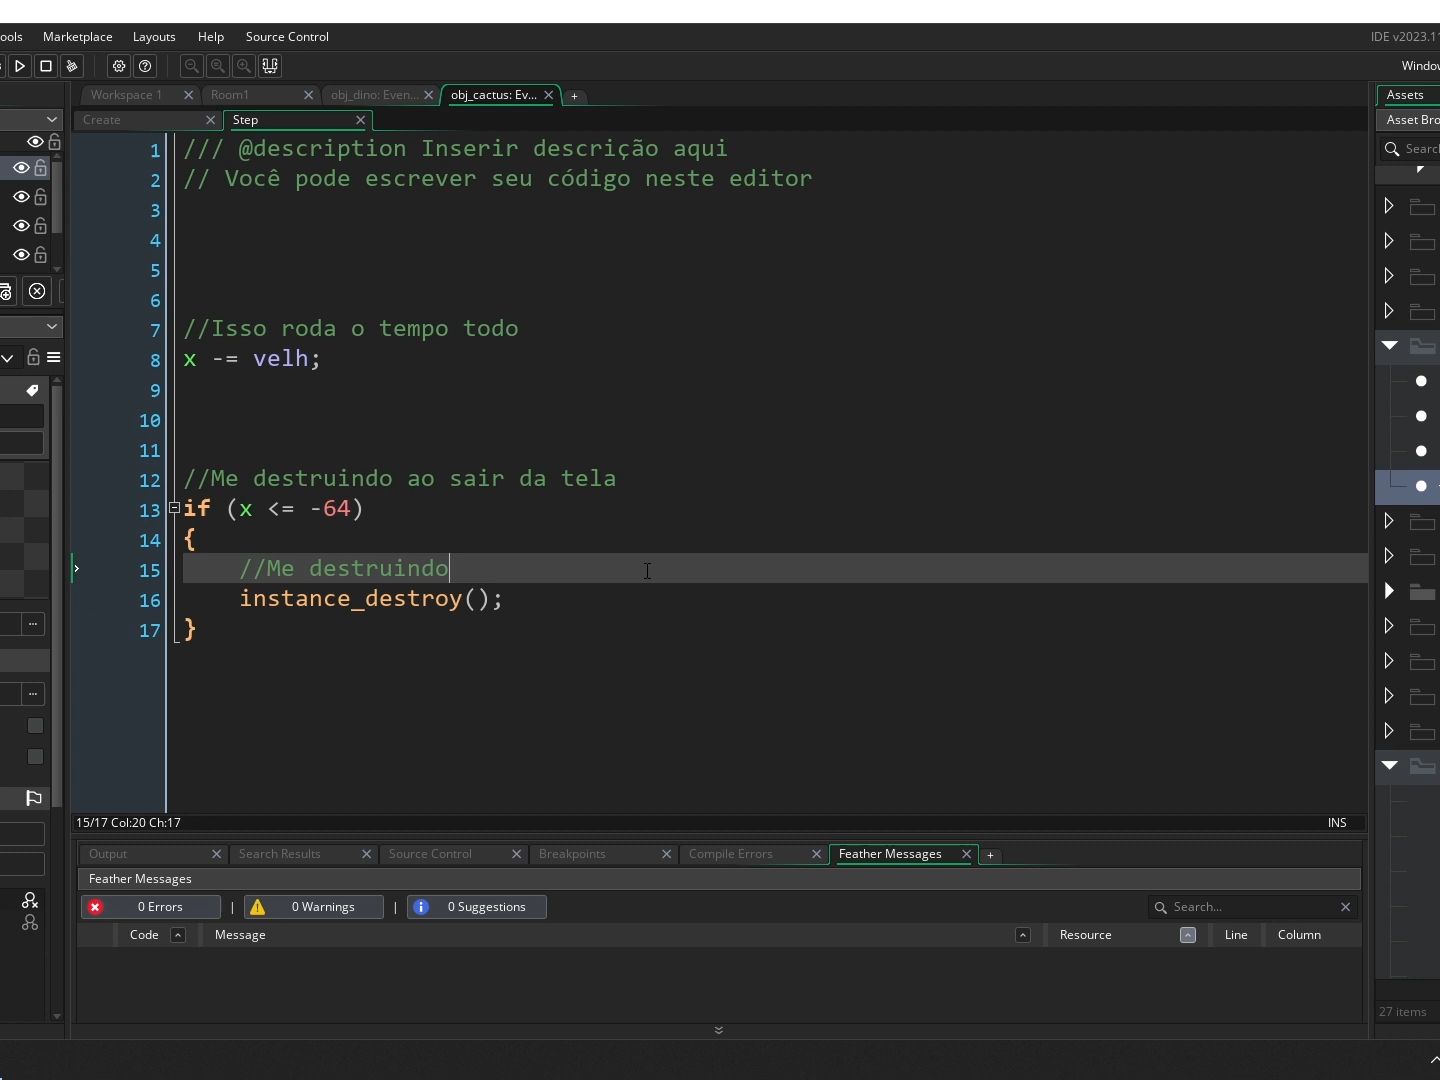The height and width of the screenshot is (1080, 1440).
Task: Click sort arrow next to Code column
Action: point(178,935)
